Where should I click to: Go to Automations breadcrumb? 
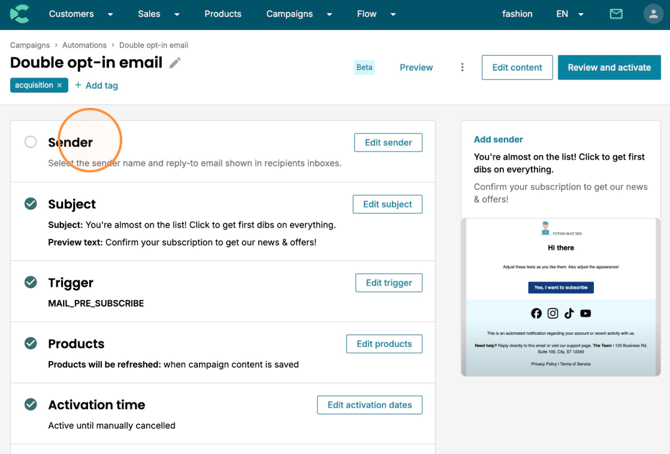pyautogui.click(x=84, y=45)
